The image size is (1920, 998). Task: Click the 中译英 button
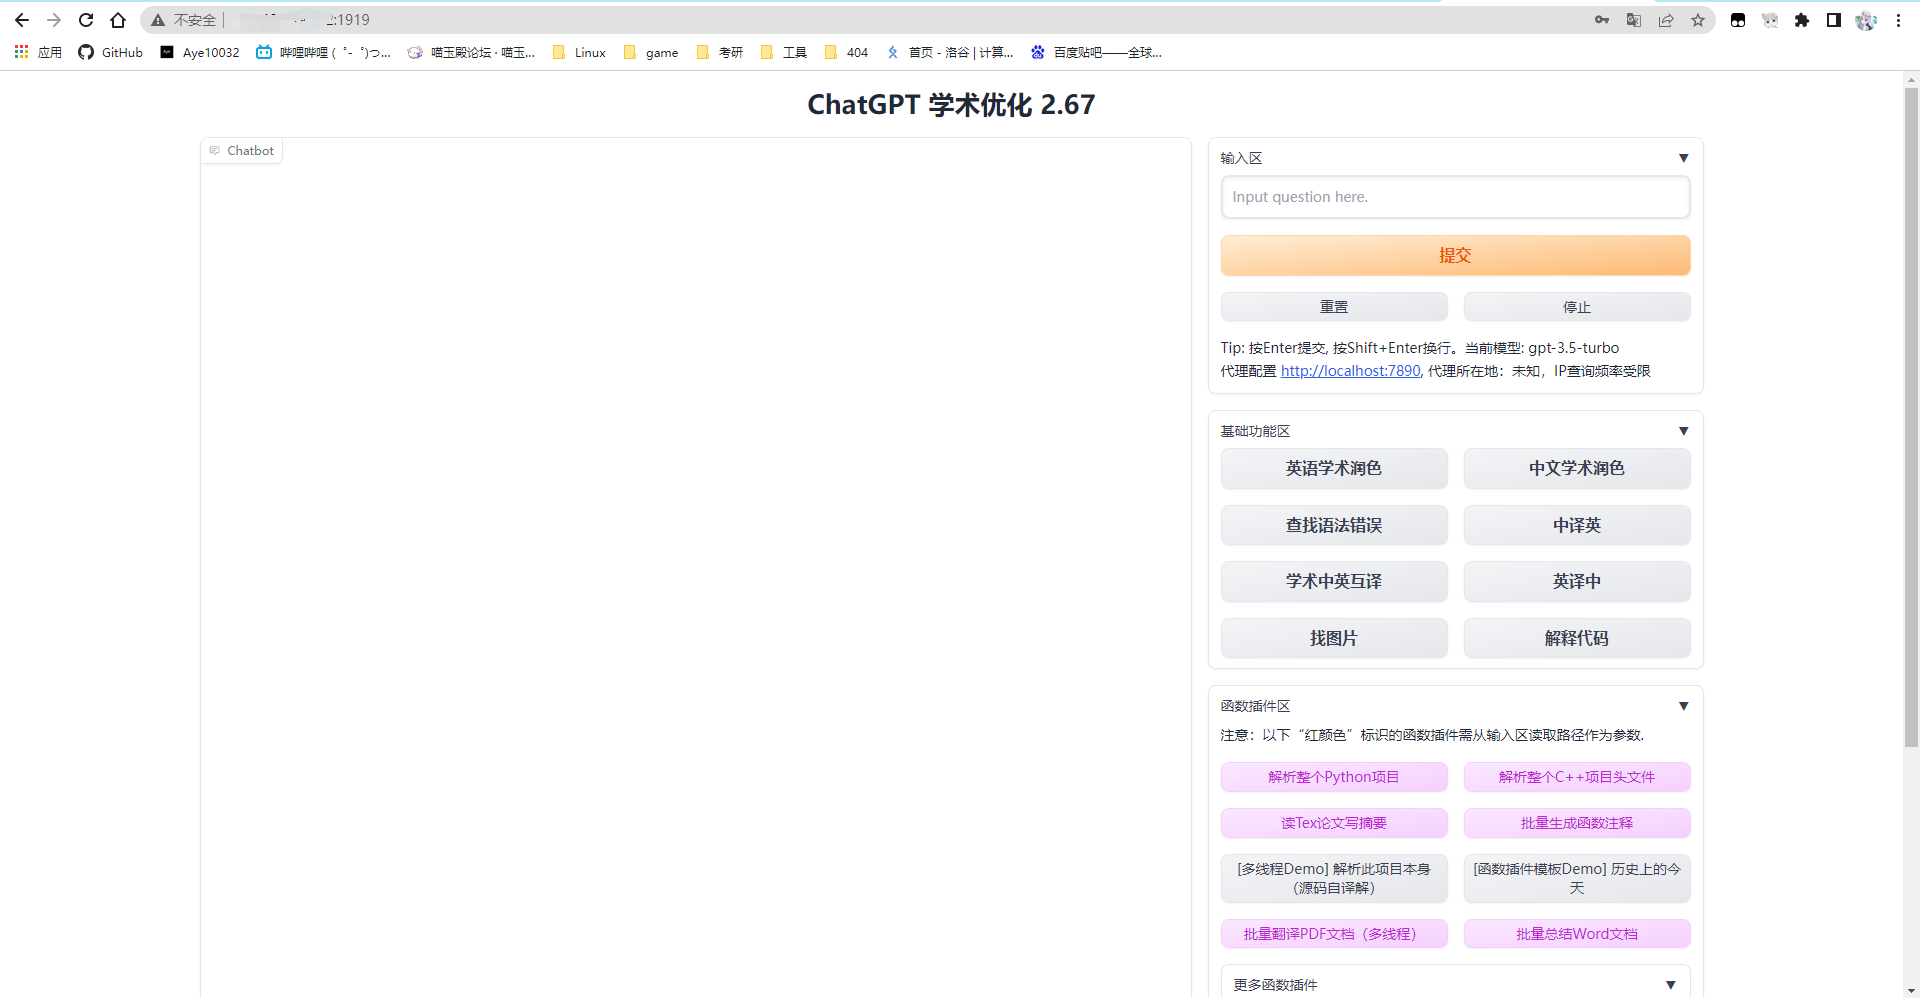1577,525
